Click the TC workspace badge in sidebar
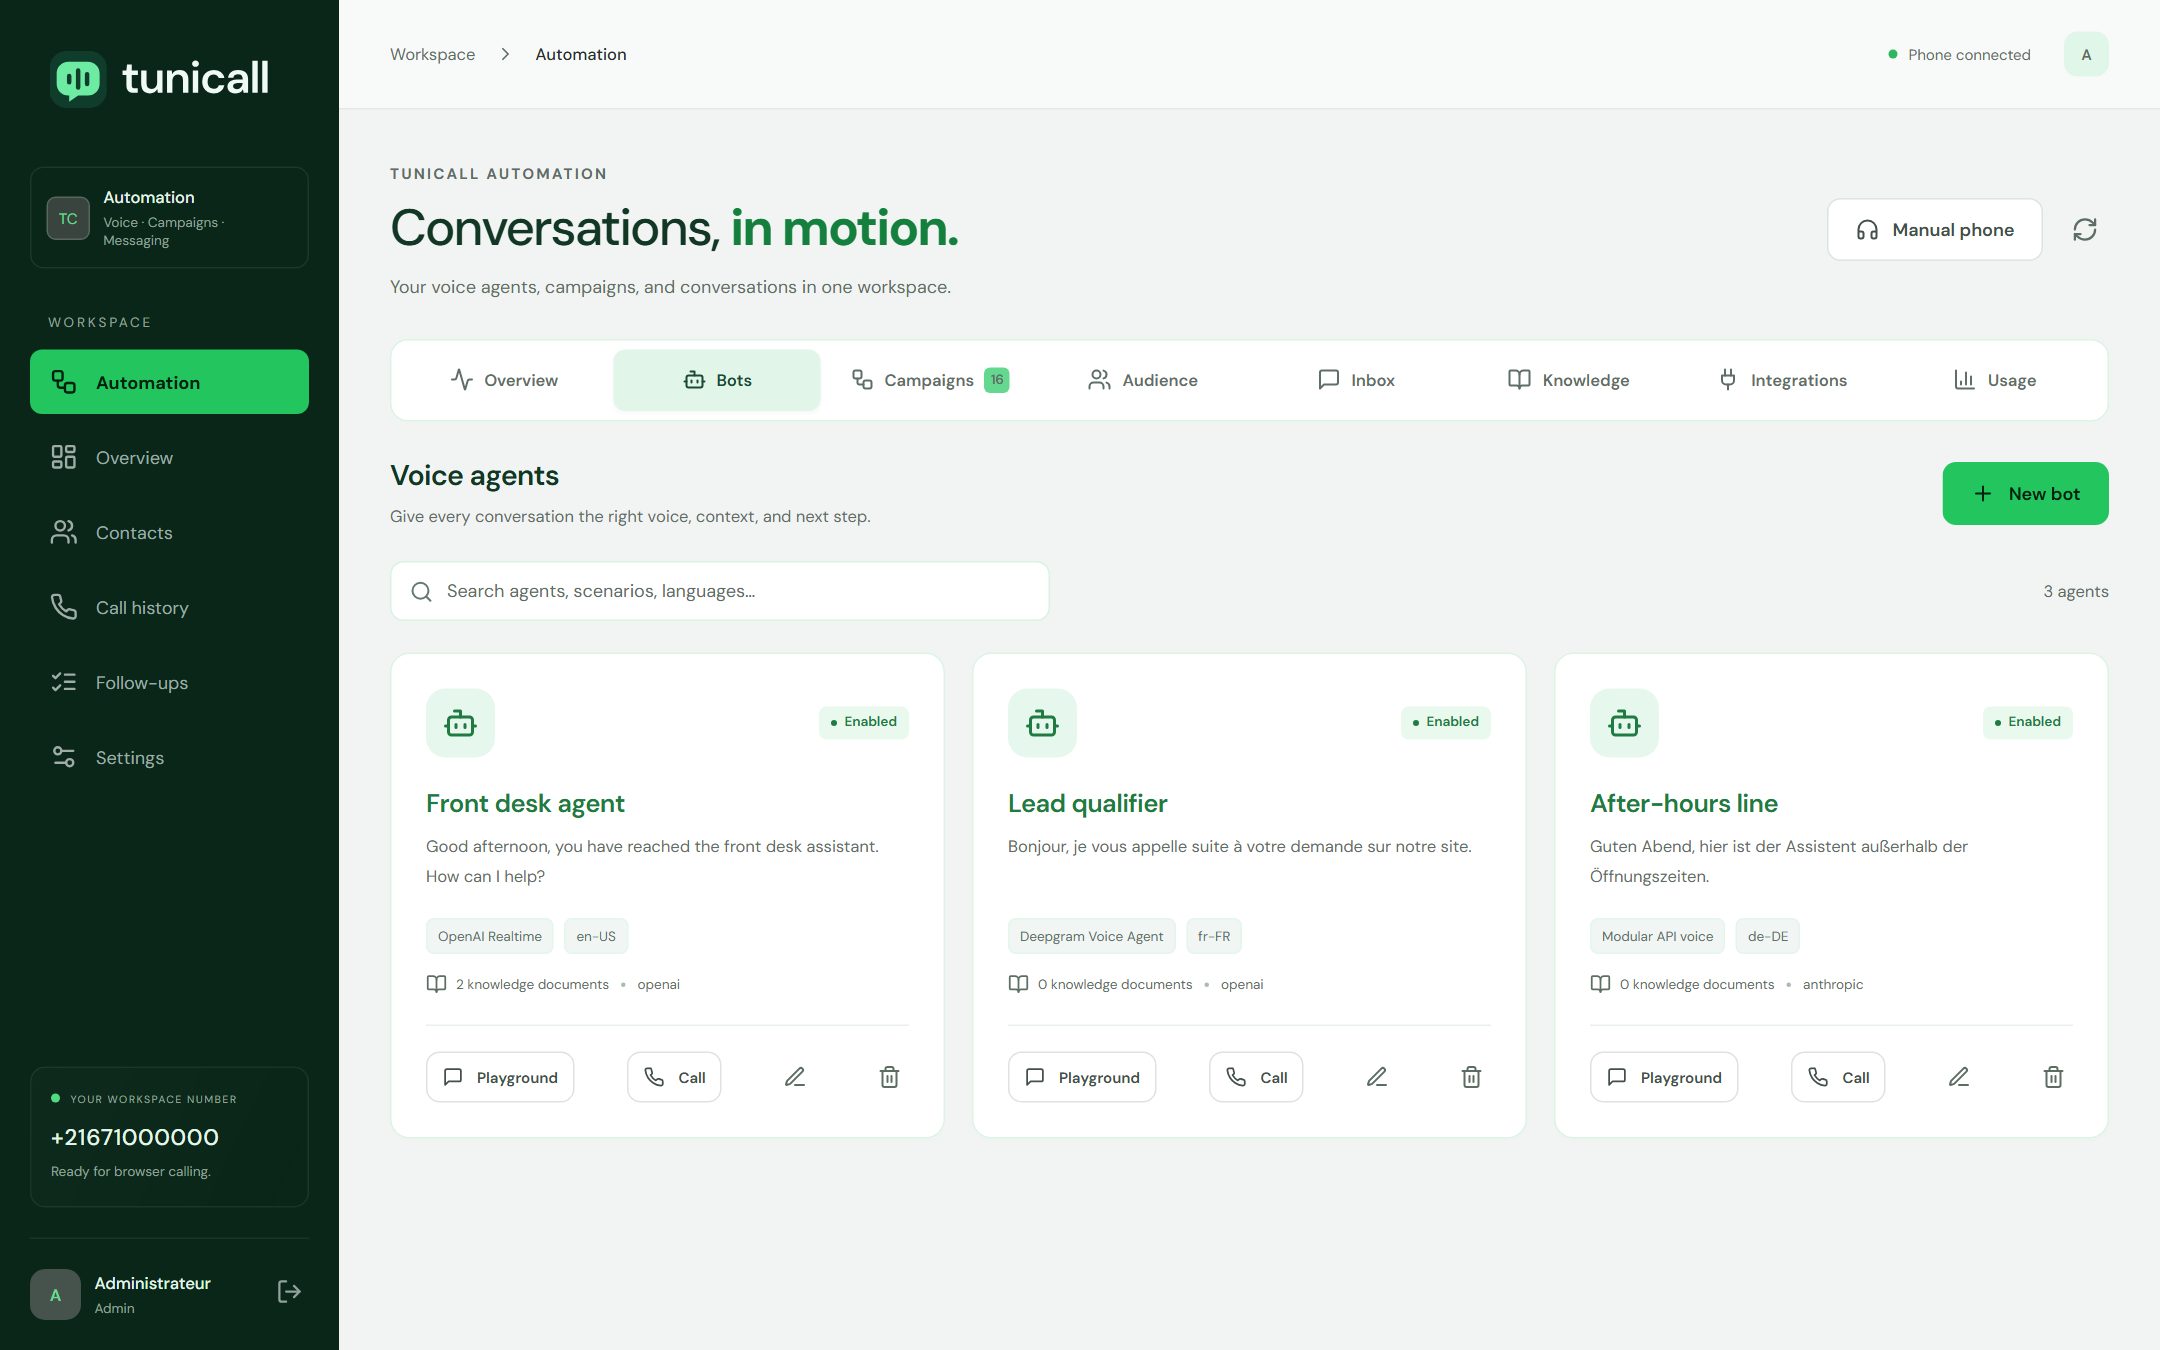 (68, 218)
